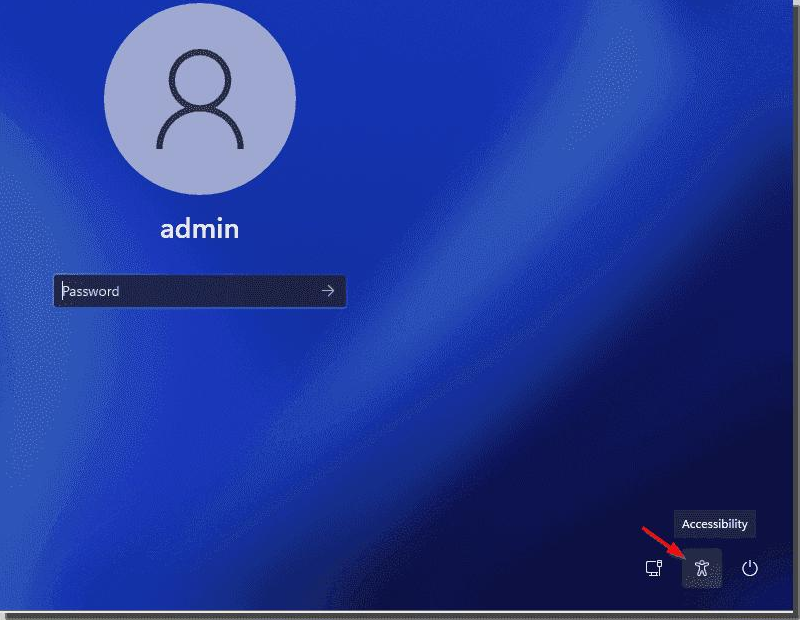The height and width of the screenshot is (620, 800).
Task: Select the admin username text
Action: [x=200, y=228]
